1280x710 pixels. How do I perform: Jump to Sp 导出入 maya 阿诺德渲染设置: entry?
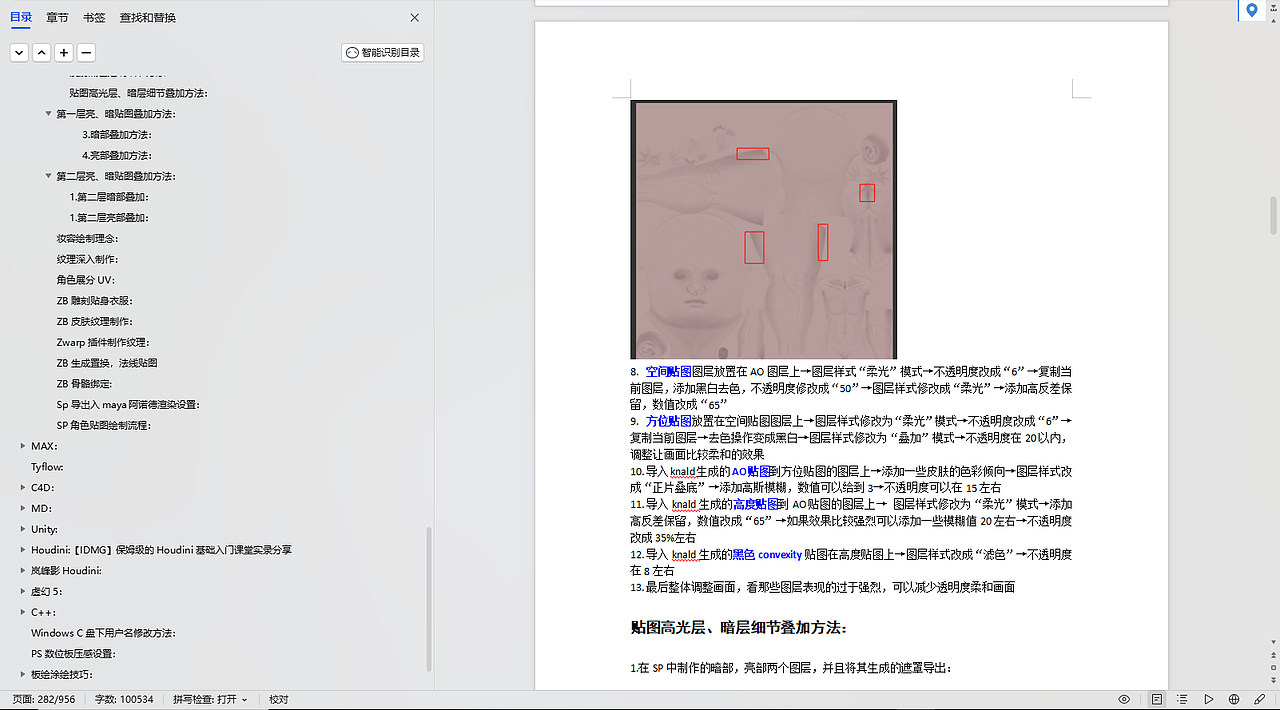(128, 405)
